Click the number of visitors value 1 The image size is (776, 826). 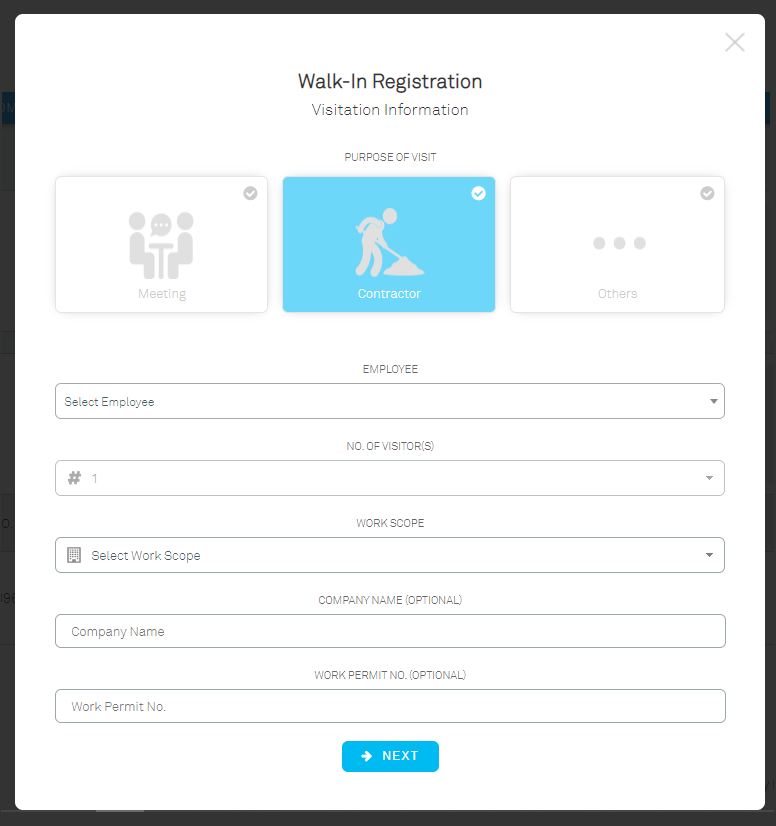95,478
